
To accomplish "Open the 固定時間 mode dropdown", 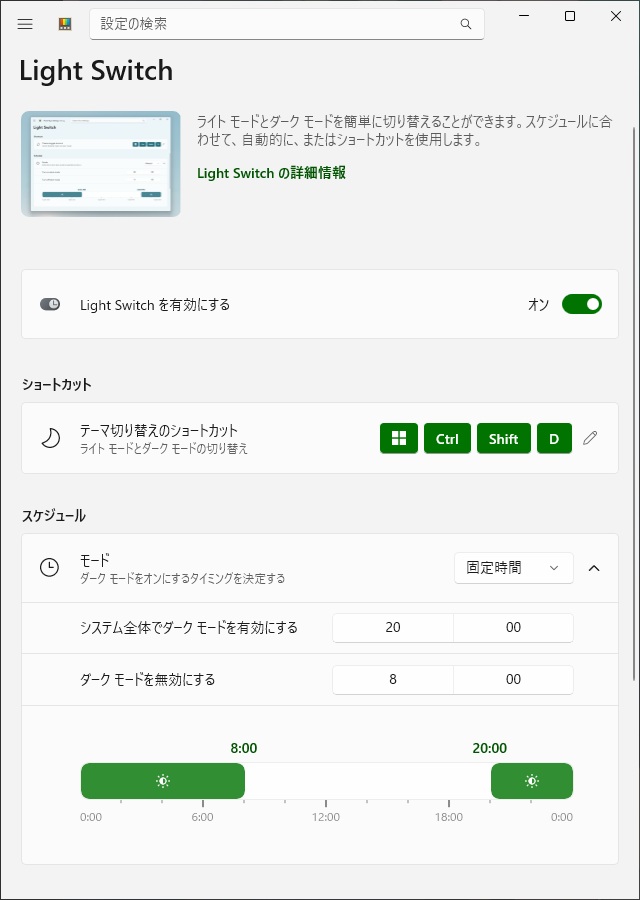I will [x=513, y=568].
